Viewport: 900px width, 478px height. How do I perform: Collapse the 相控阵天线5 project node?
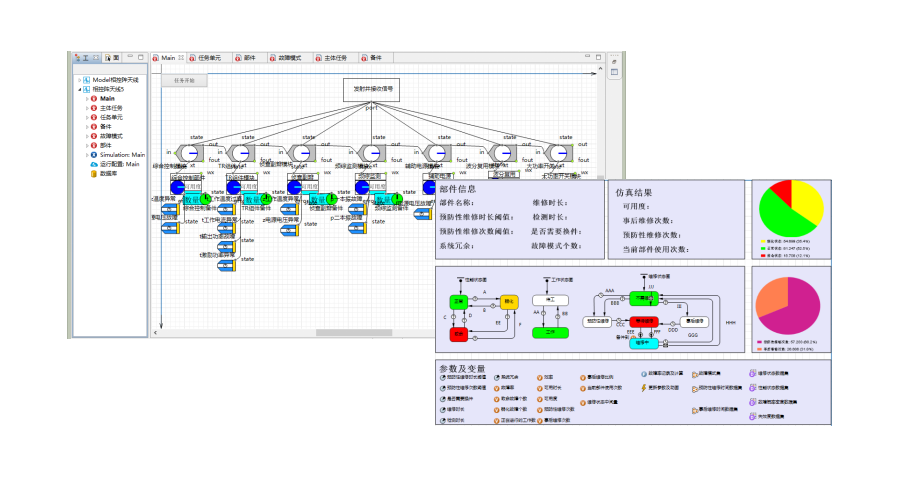point(79,89)
